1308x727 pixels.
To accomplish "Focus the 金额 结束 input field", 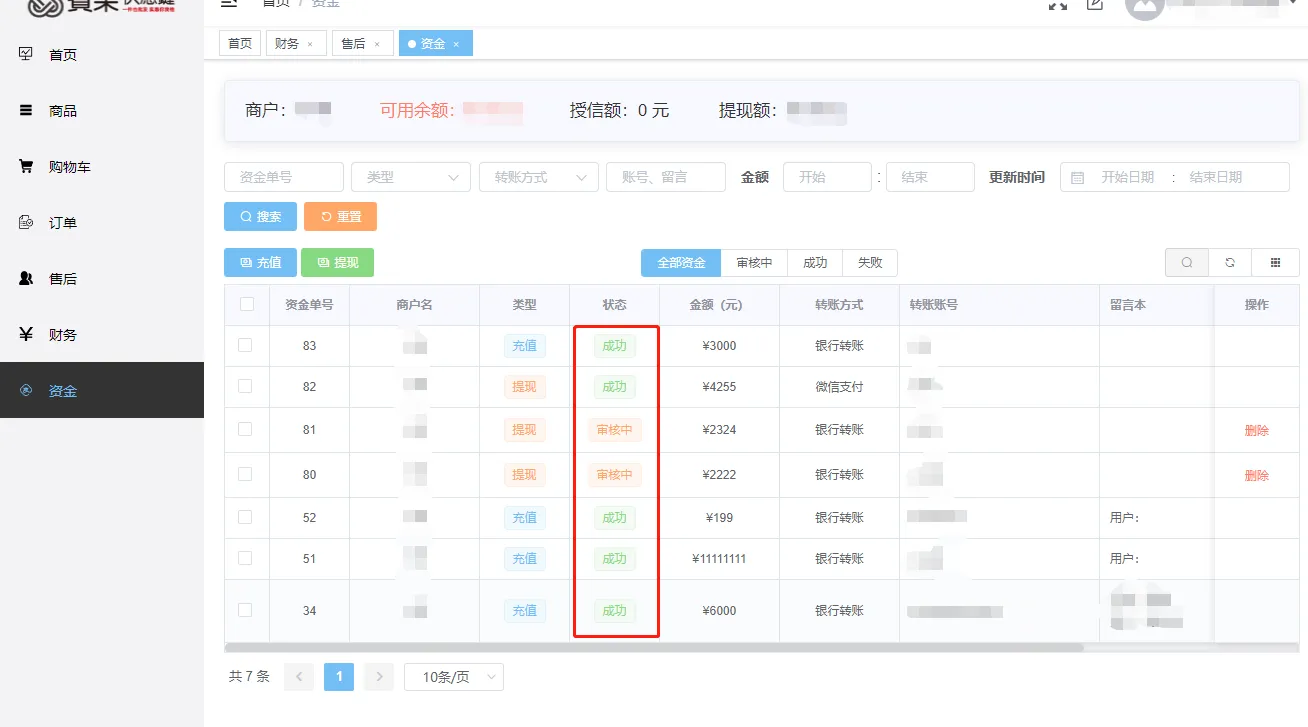I will 930,177.
